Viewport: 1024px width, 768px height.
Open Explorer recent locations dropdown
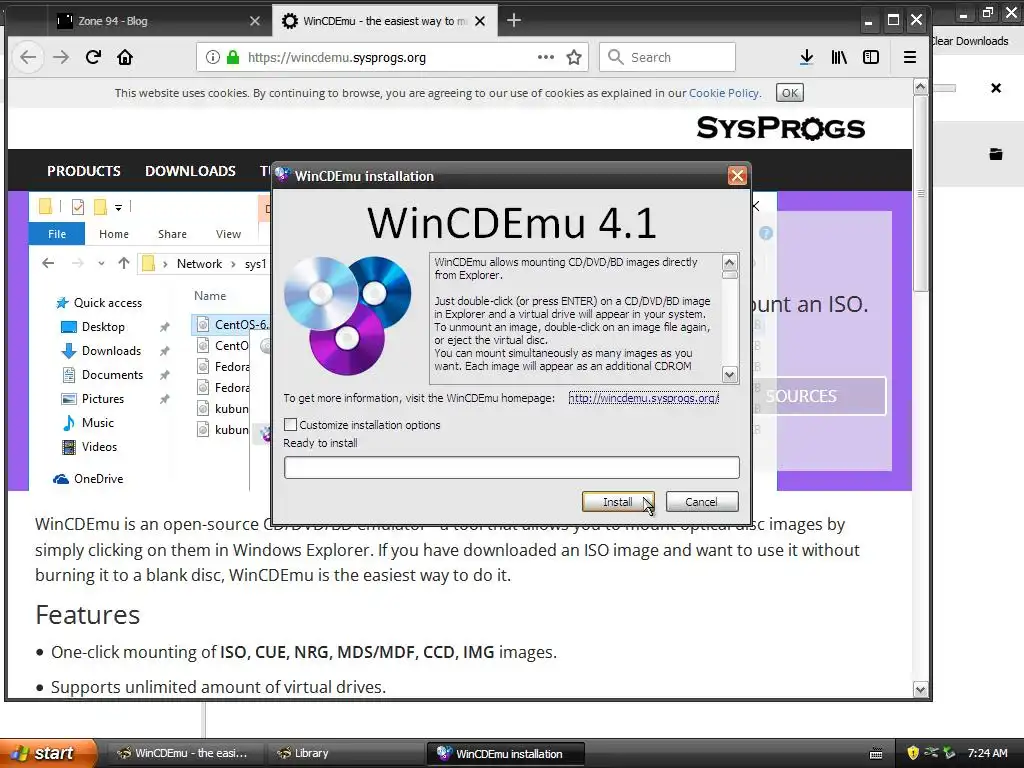tap(101, 263)
